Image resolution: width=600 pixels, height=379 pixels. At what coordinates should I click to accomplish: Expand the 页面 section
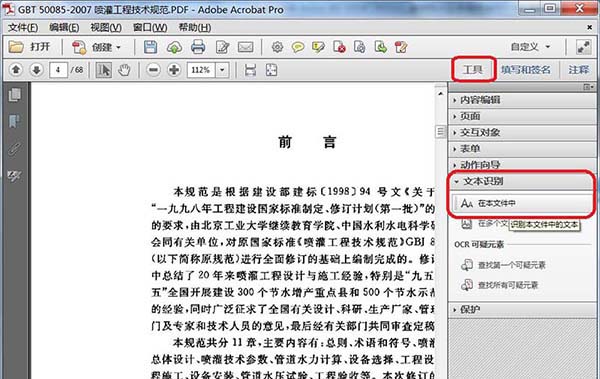click(x=522, y=116)
